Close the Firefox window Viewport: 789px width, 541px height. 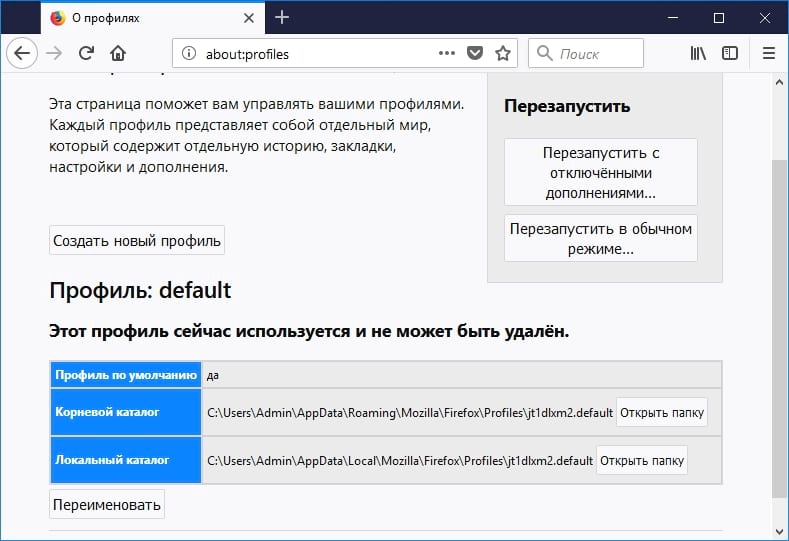point(765,18)
